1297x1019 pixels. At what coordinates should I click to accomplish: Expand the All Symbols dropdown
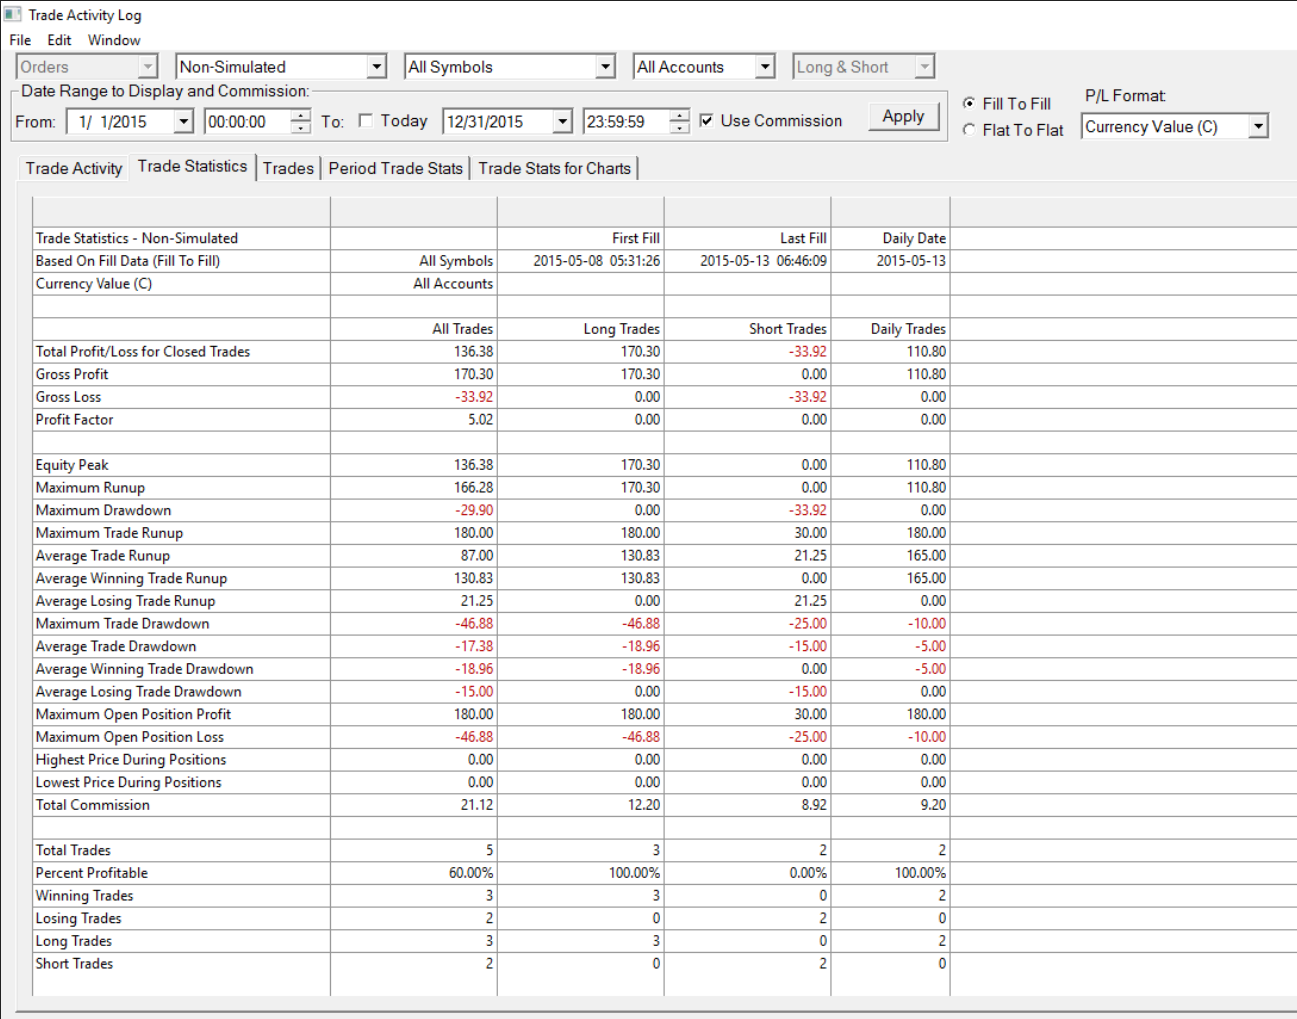point(605,67)
